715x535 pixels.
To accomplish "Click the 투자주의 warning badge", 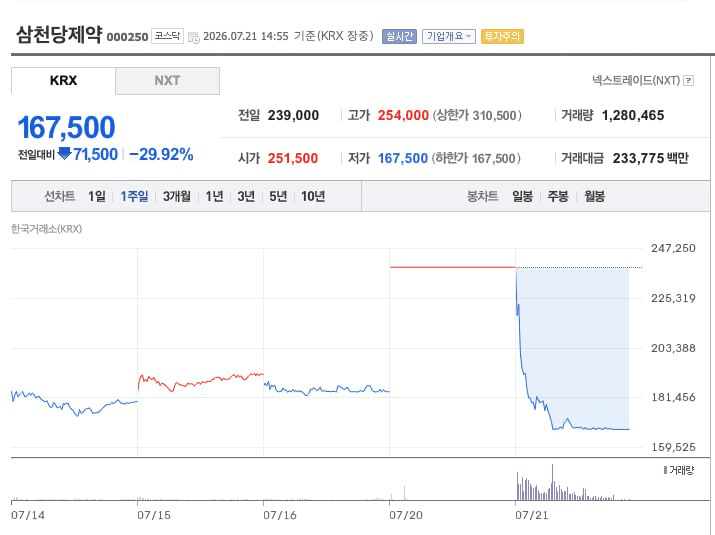I will (x=502, y=36).
